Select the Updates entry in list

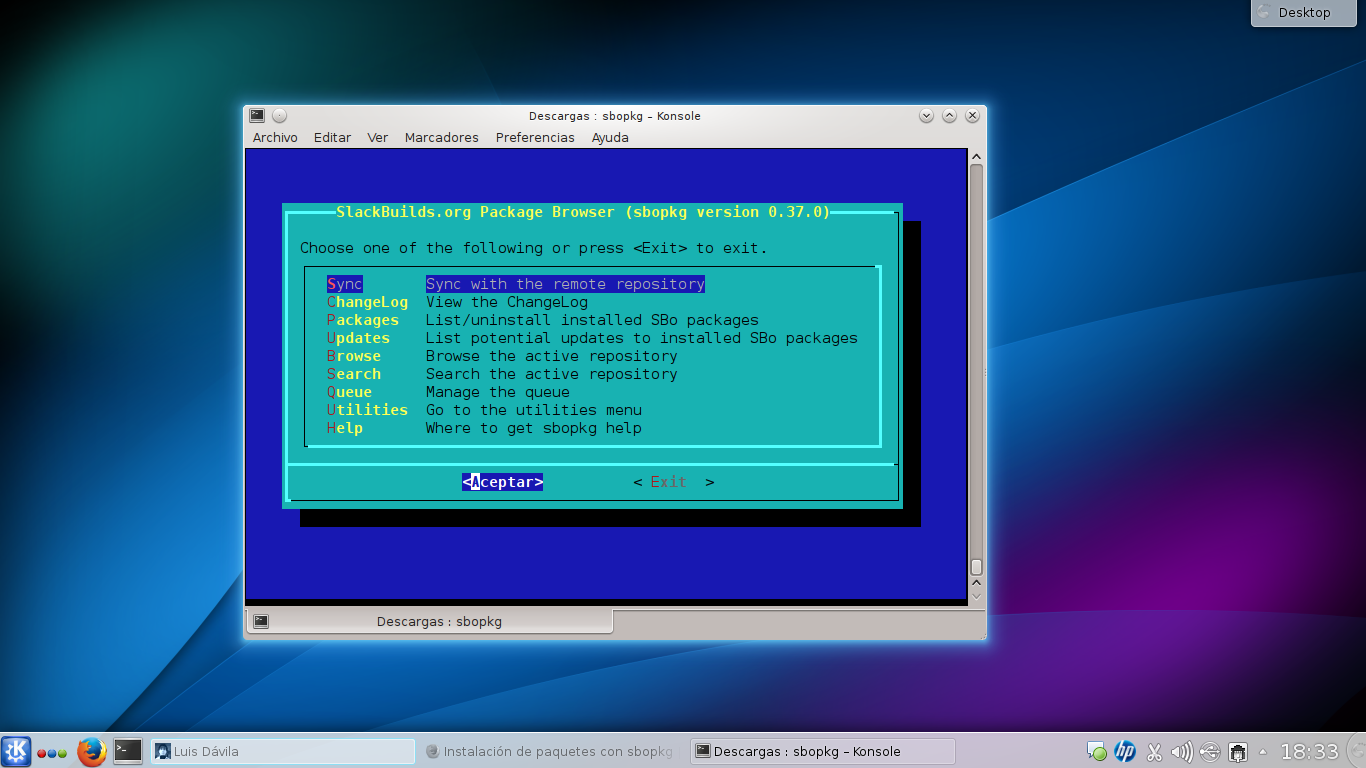pos(592,338)
